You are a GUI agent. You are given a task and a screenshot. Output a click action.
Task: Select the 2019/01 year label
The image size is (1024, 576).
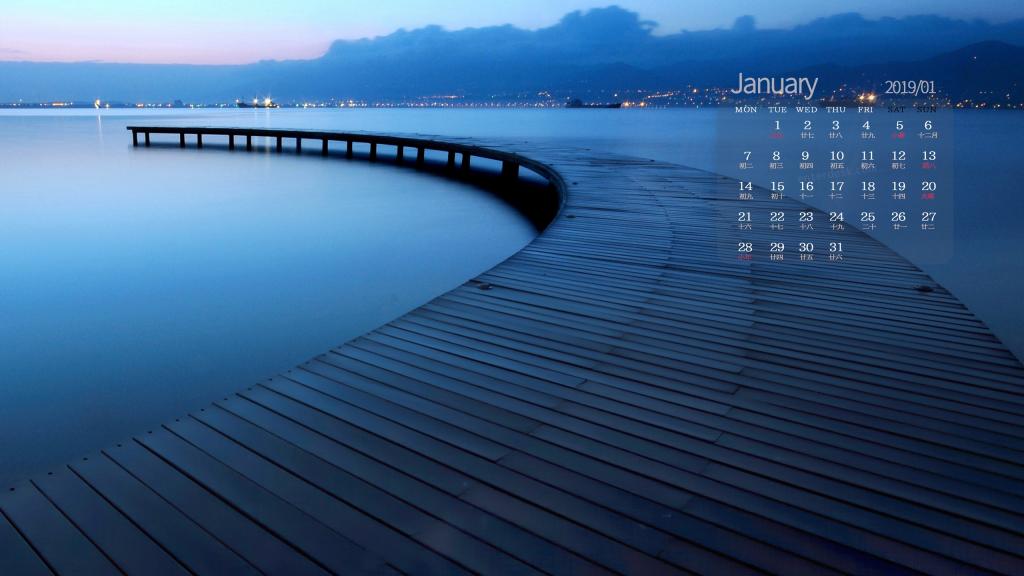coord(911,87)
